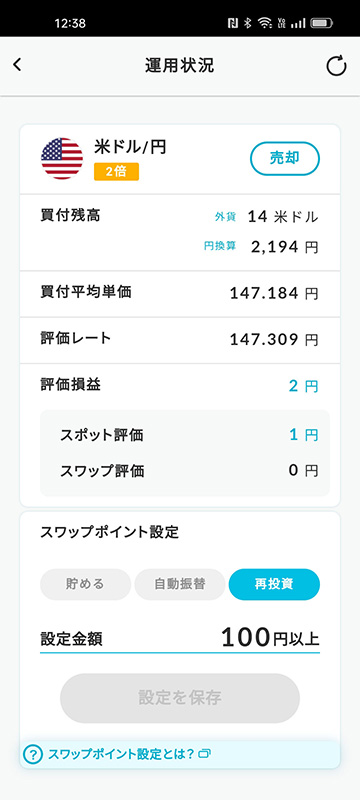Tap the external link icon beside スワップポイント設定とは
Screen dimensions: 360x800
coord(204,753)
